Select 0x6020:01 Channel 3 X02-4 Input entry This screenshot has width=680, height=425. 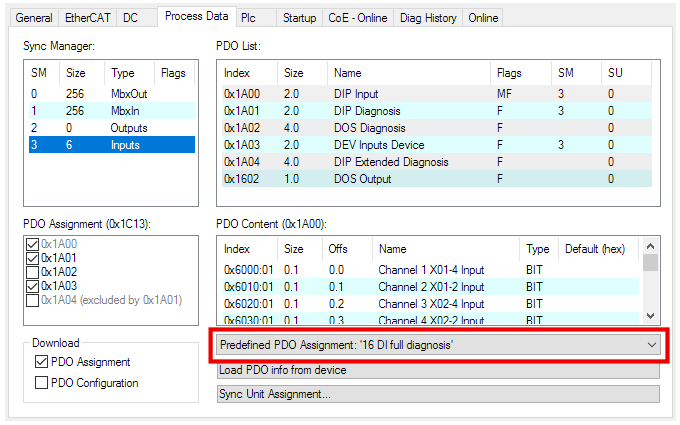tap(431, 304)
